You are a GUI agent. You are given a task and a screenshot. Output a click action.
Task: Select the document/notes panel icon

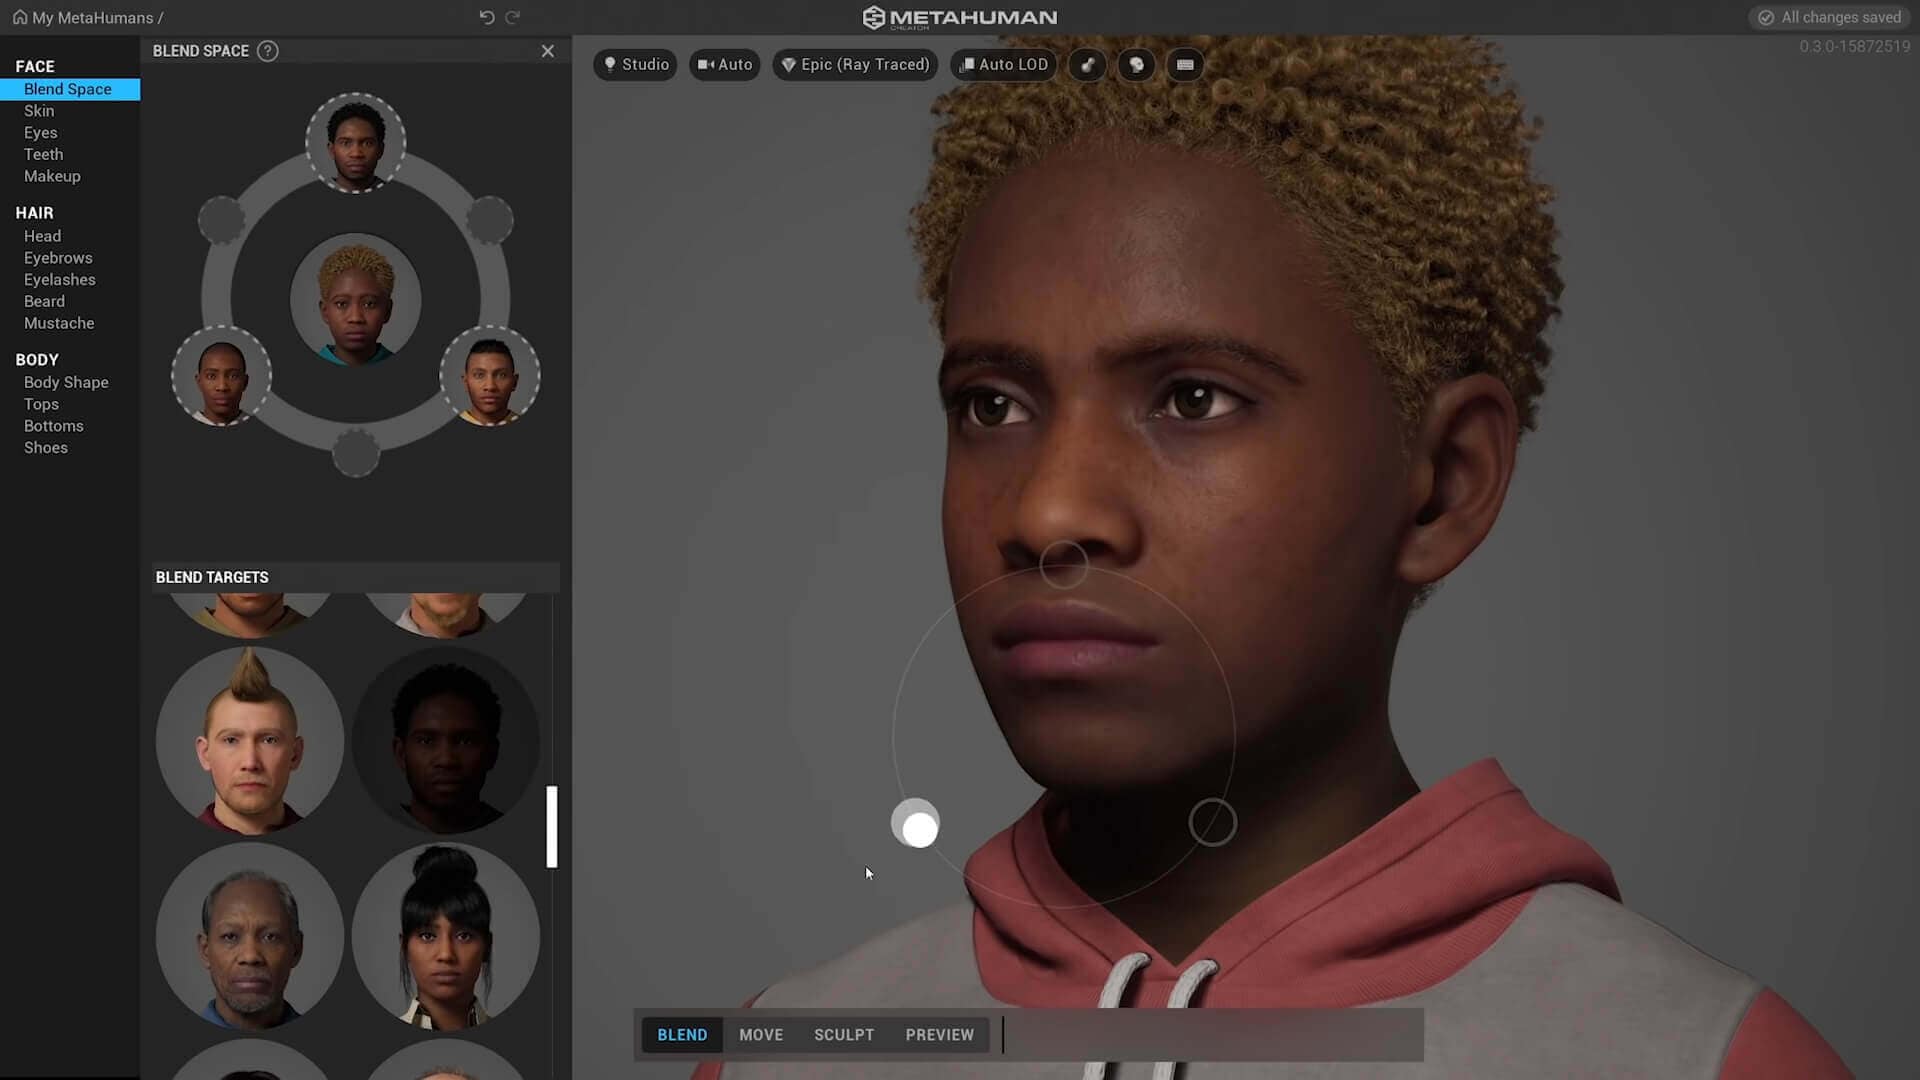1184,65
